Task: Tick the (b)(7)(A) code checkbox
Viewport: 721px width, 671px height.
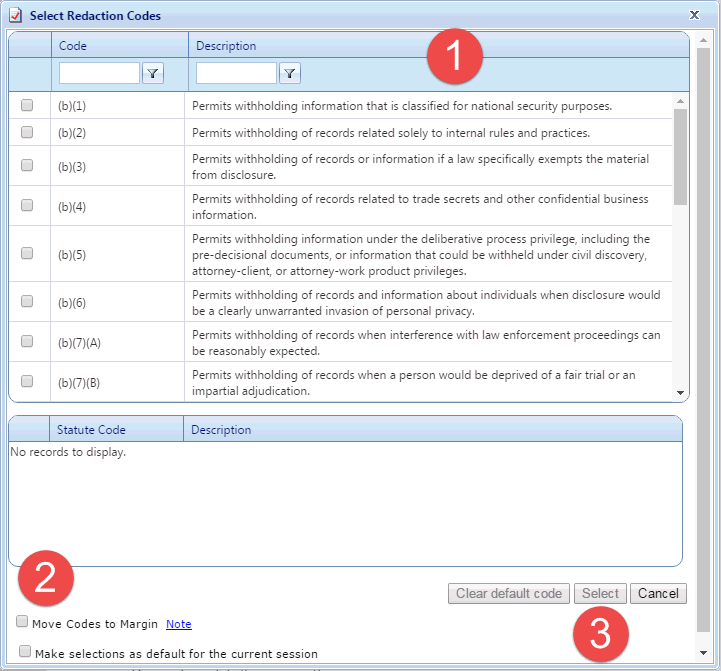Action: pos(27,341)
